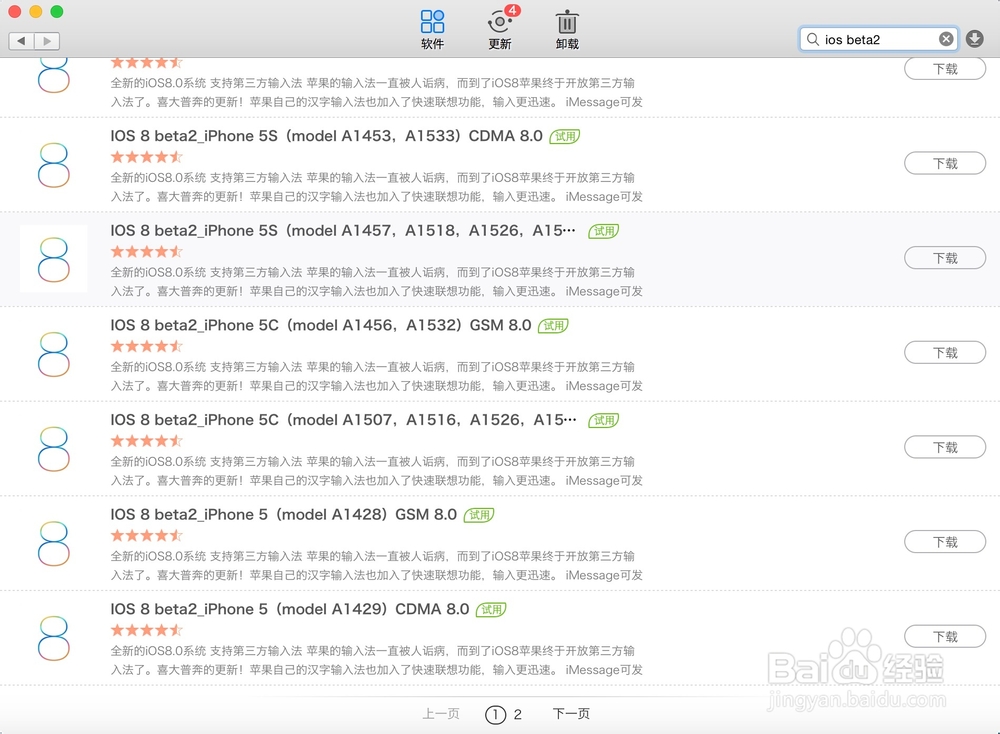The image size is (1000, 734).
Task: Click star rating of 5S A1453 CDMA entry
Action: (x=147, y=156)
